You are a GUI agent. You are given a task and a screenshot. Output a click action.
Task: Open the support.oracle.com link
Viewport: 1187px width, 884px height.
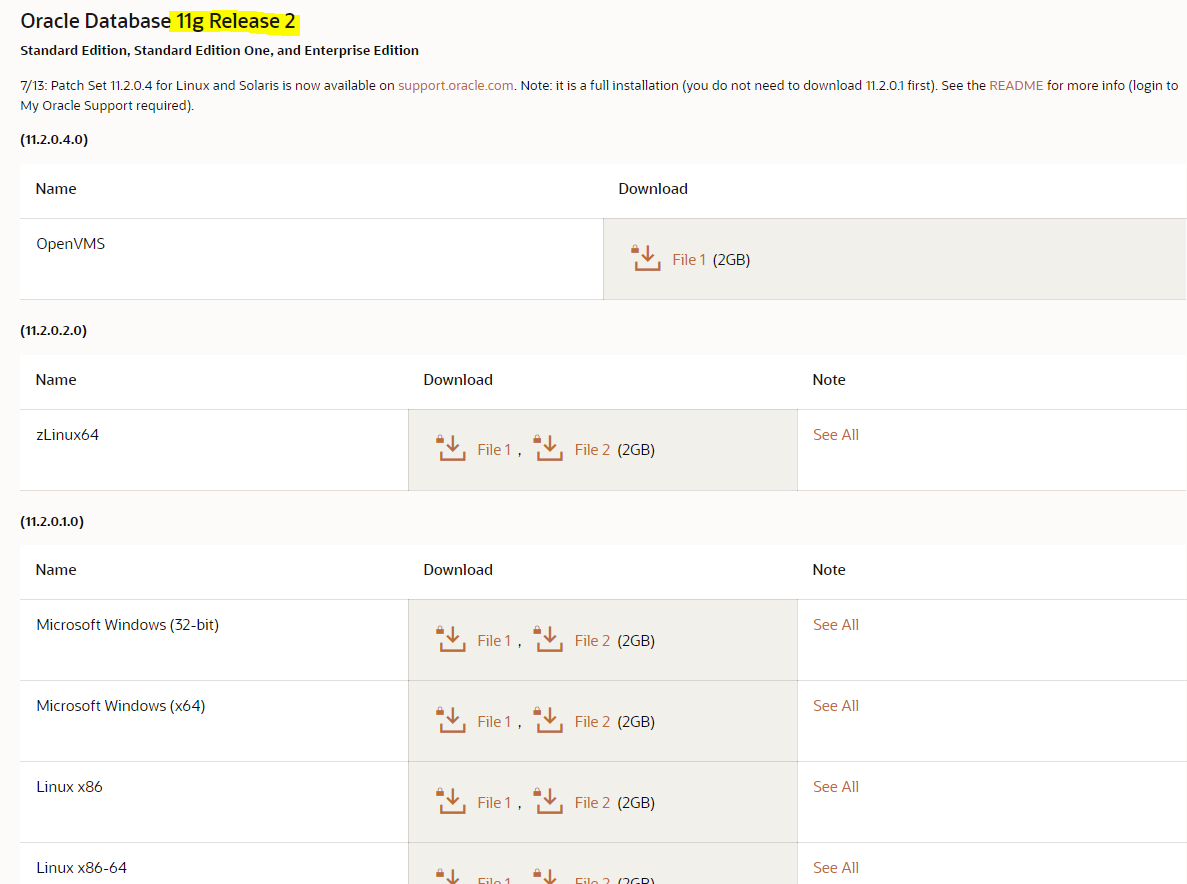456,86
